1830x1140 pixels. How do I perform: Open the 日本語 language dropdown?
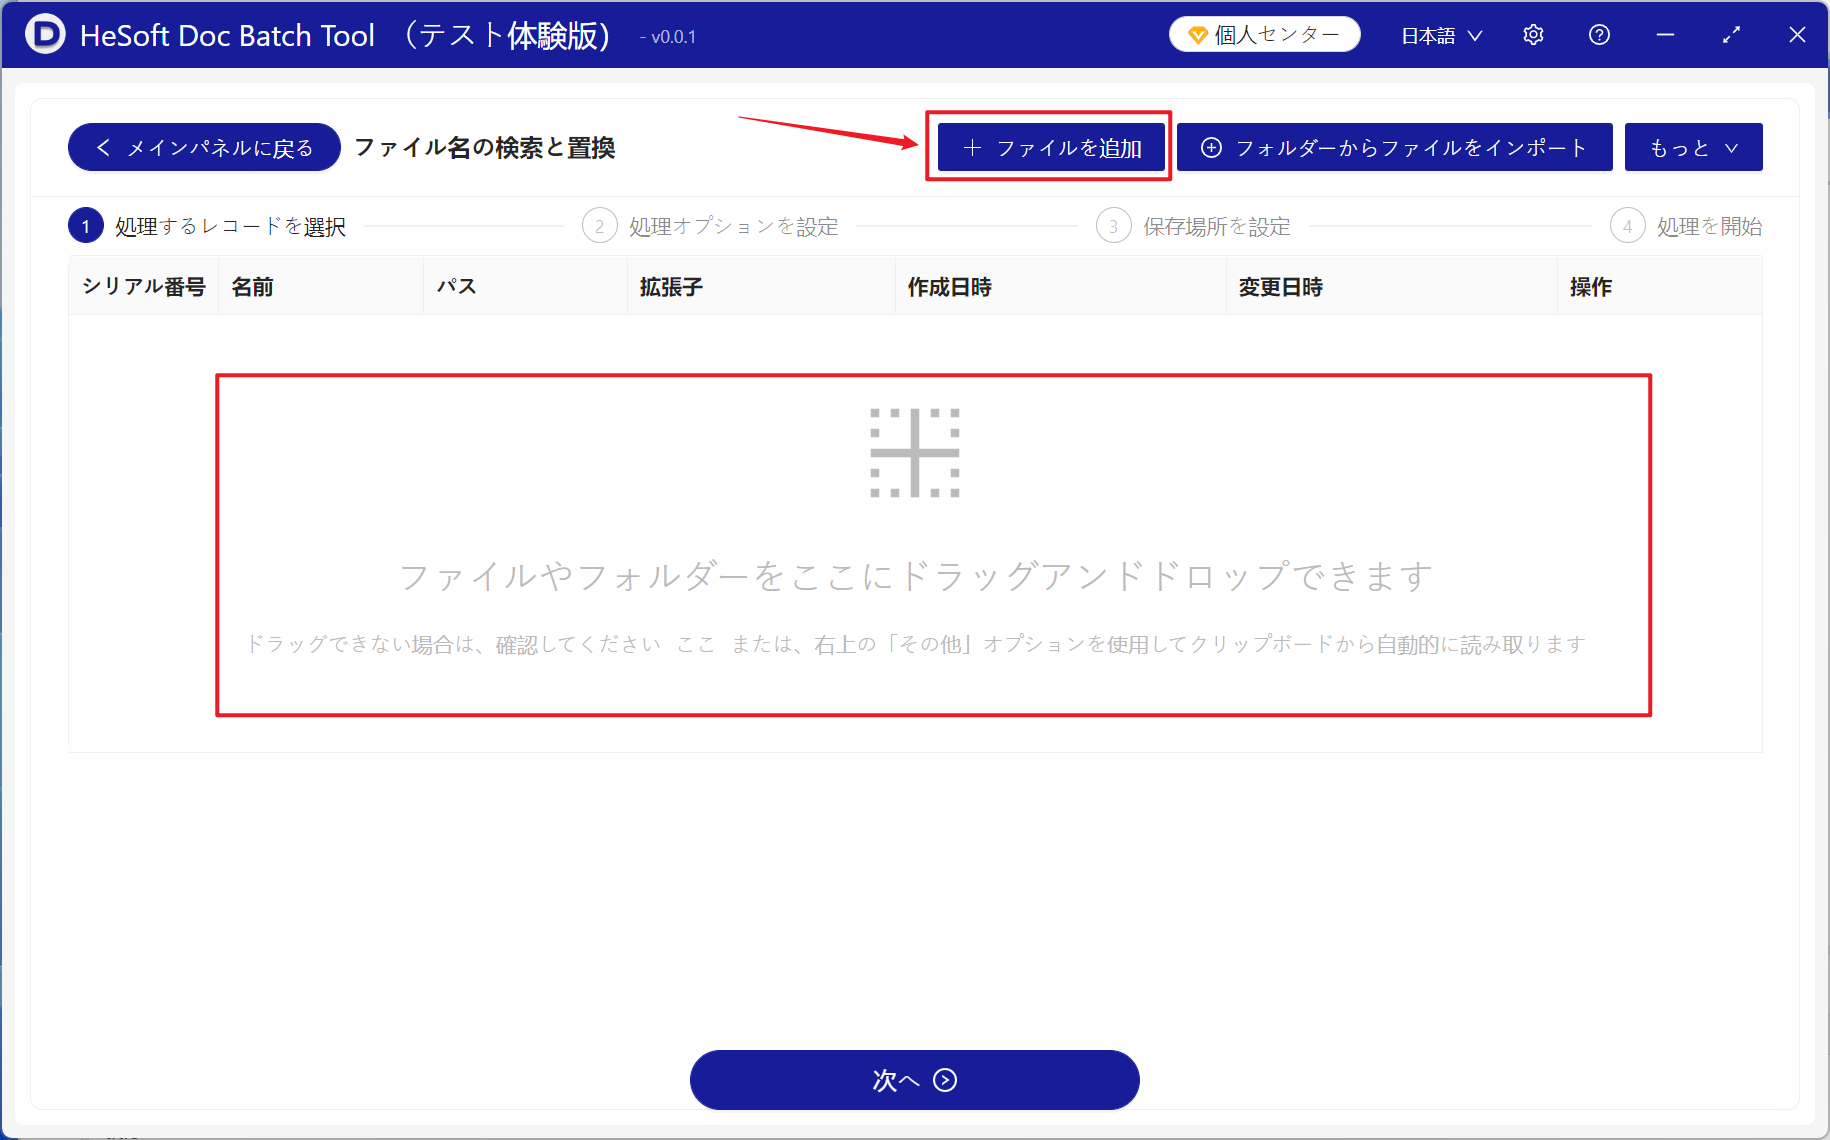click(1441, 36)
